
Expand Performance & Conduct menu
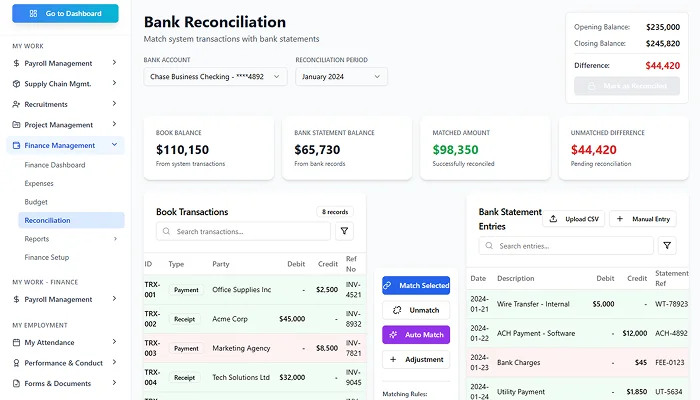click(114, 363)
